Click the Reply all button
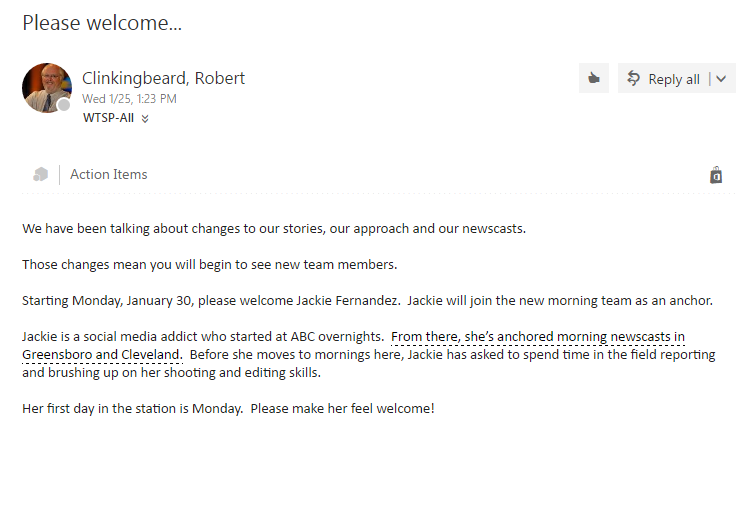The image size is (751, 528). click(x=663, y=79)
